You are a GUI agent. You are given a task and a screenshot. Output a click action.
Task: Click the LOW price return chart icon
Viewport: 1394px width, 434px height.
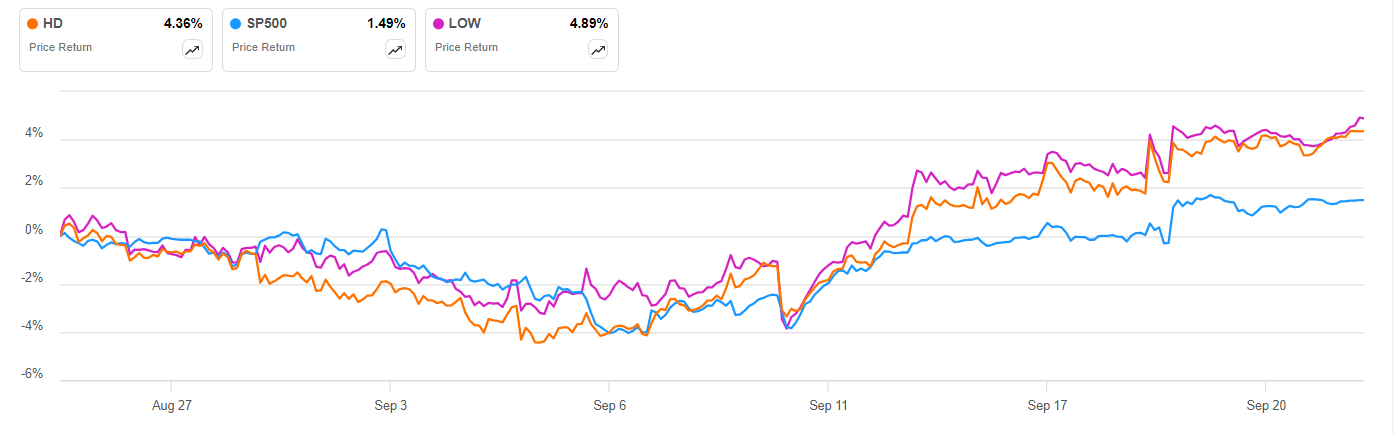pos(598,50)
